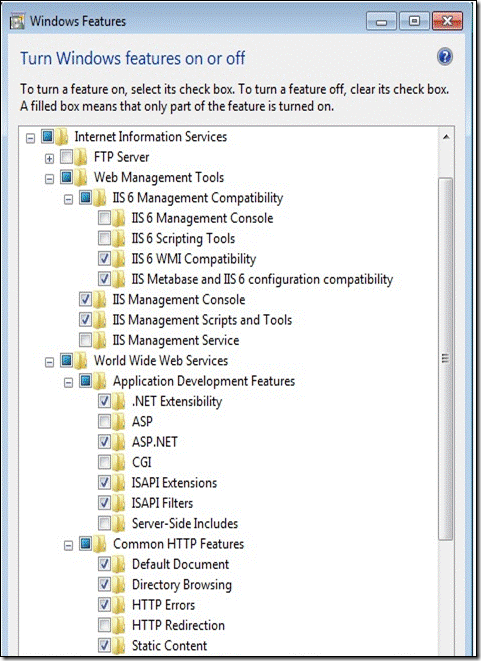
Task: Enable the HTTP Redirection checkbox
Action: [105, 625]
